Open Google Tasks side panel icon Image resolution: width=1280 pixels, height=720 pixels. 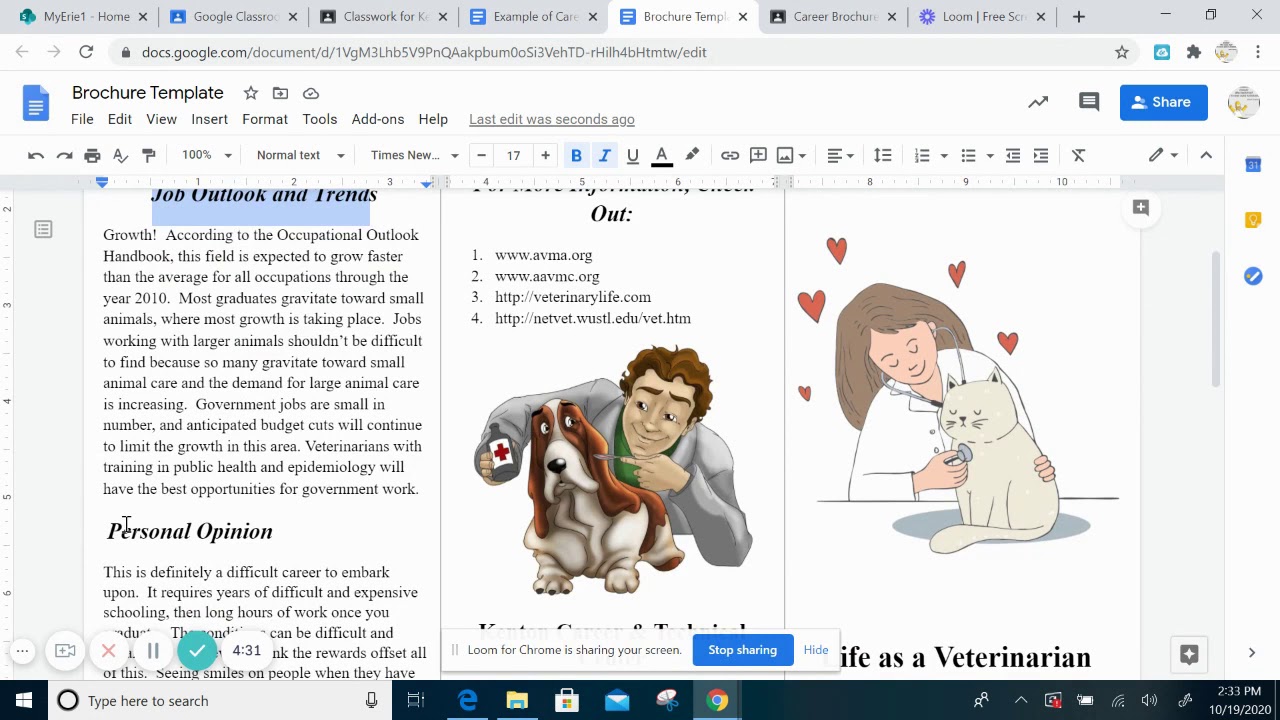(x=1253, y=276)
